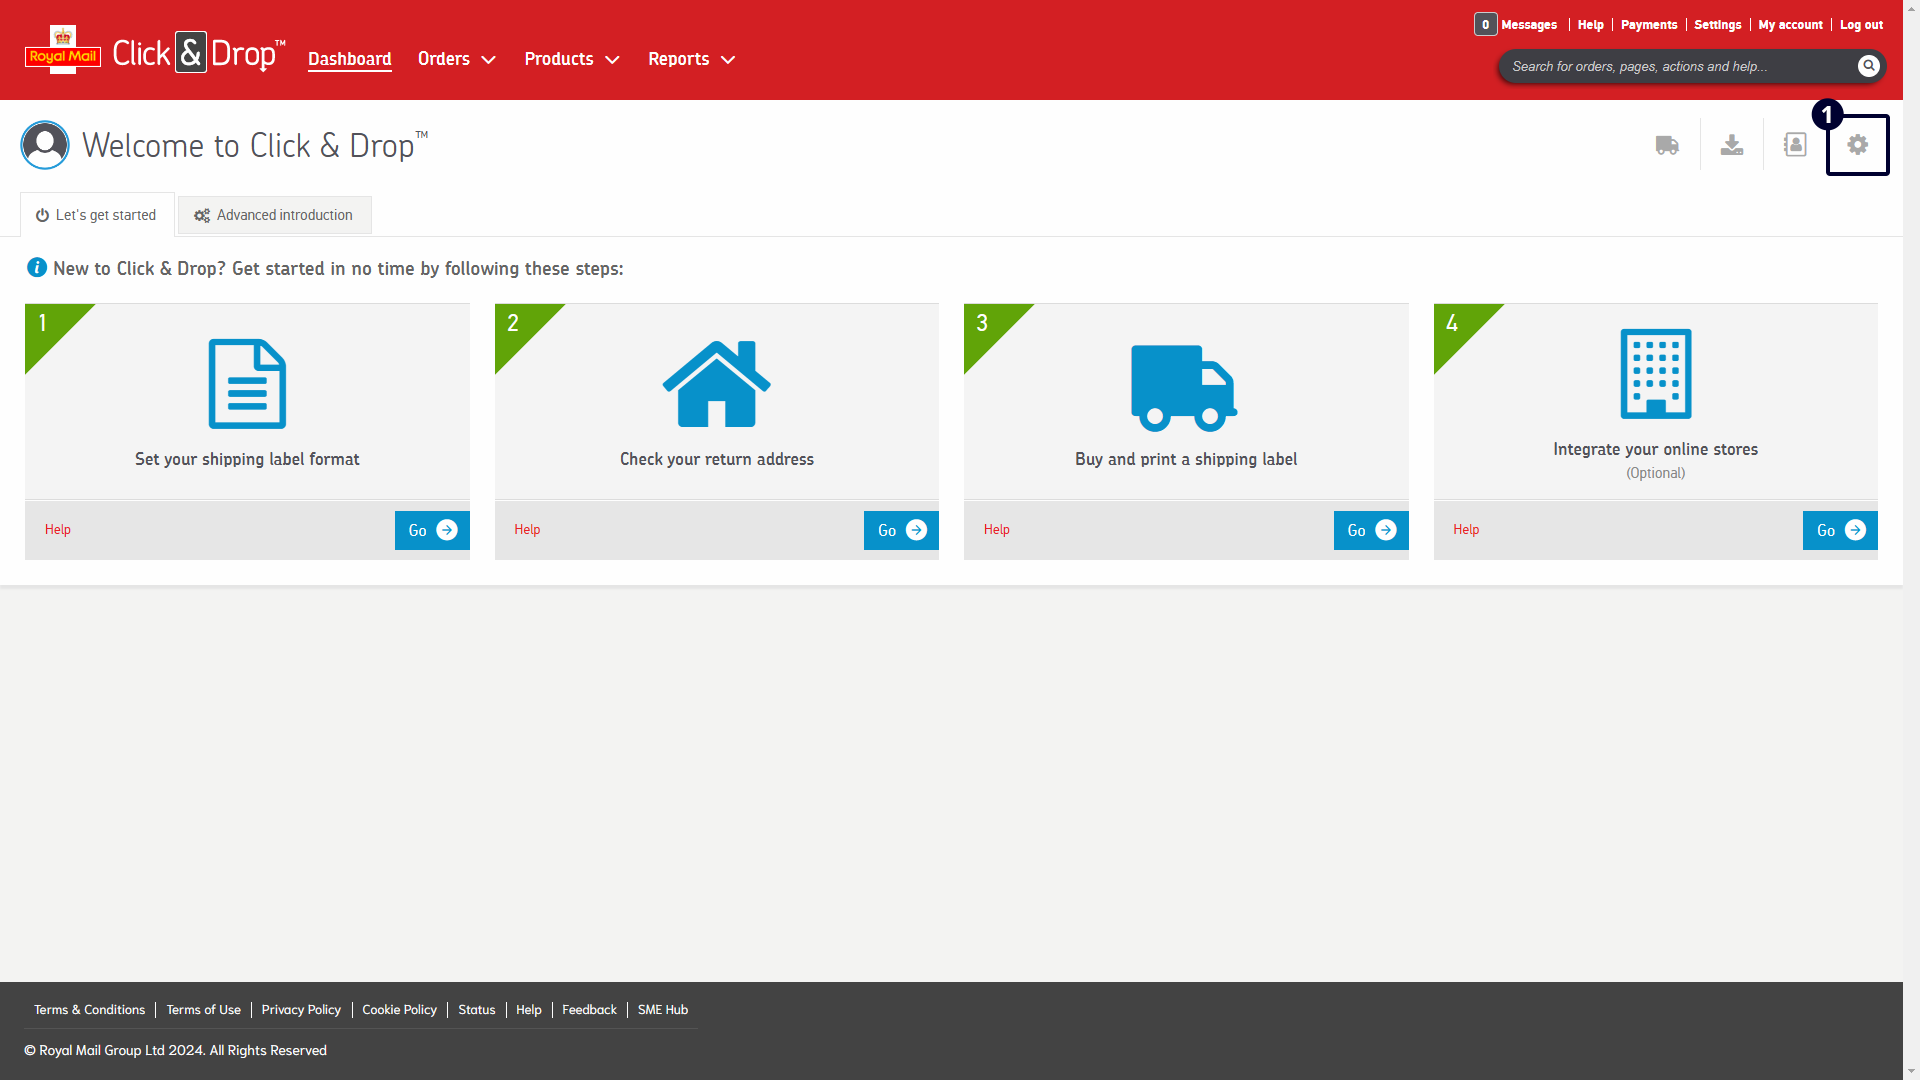
Task: Click the blue info icon
Action: pyautogui.click(x=37, y=267)
